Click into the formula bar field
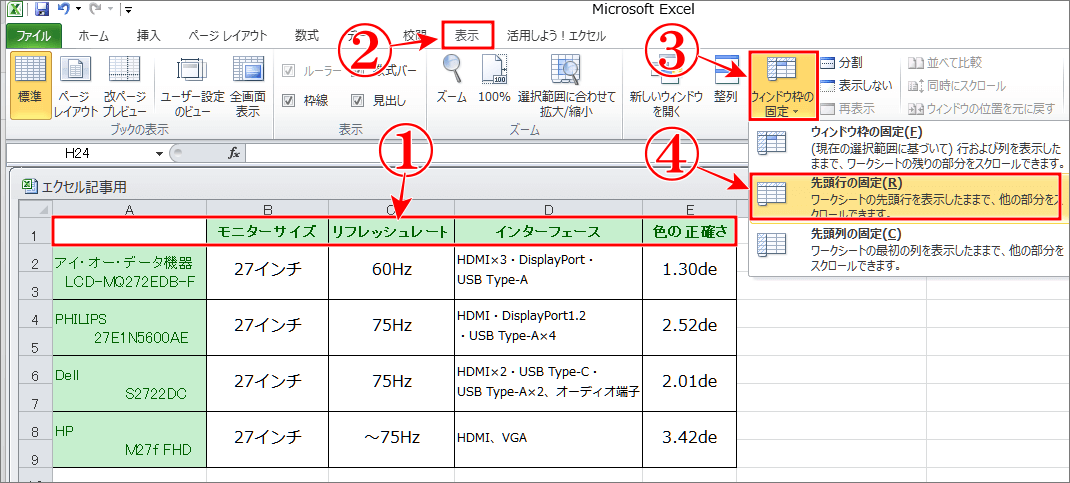The height and width of the screenshot is (483, 1070). coord(498,154)
